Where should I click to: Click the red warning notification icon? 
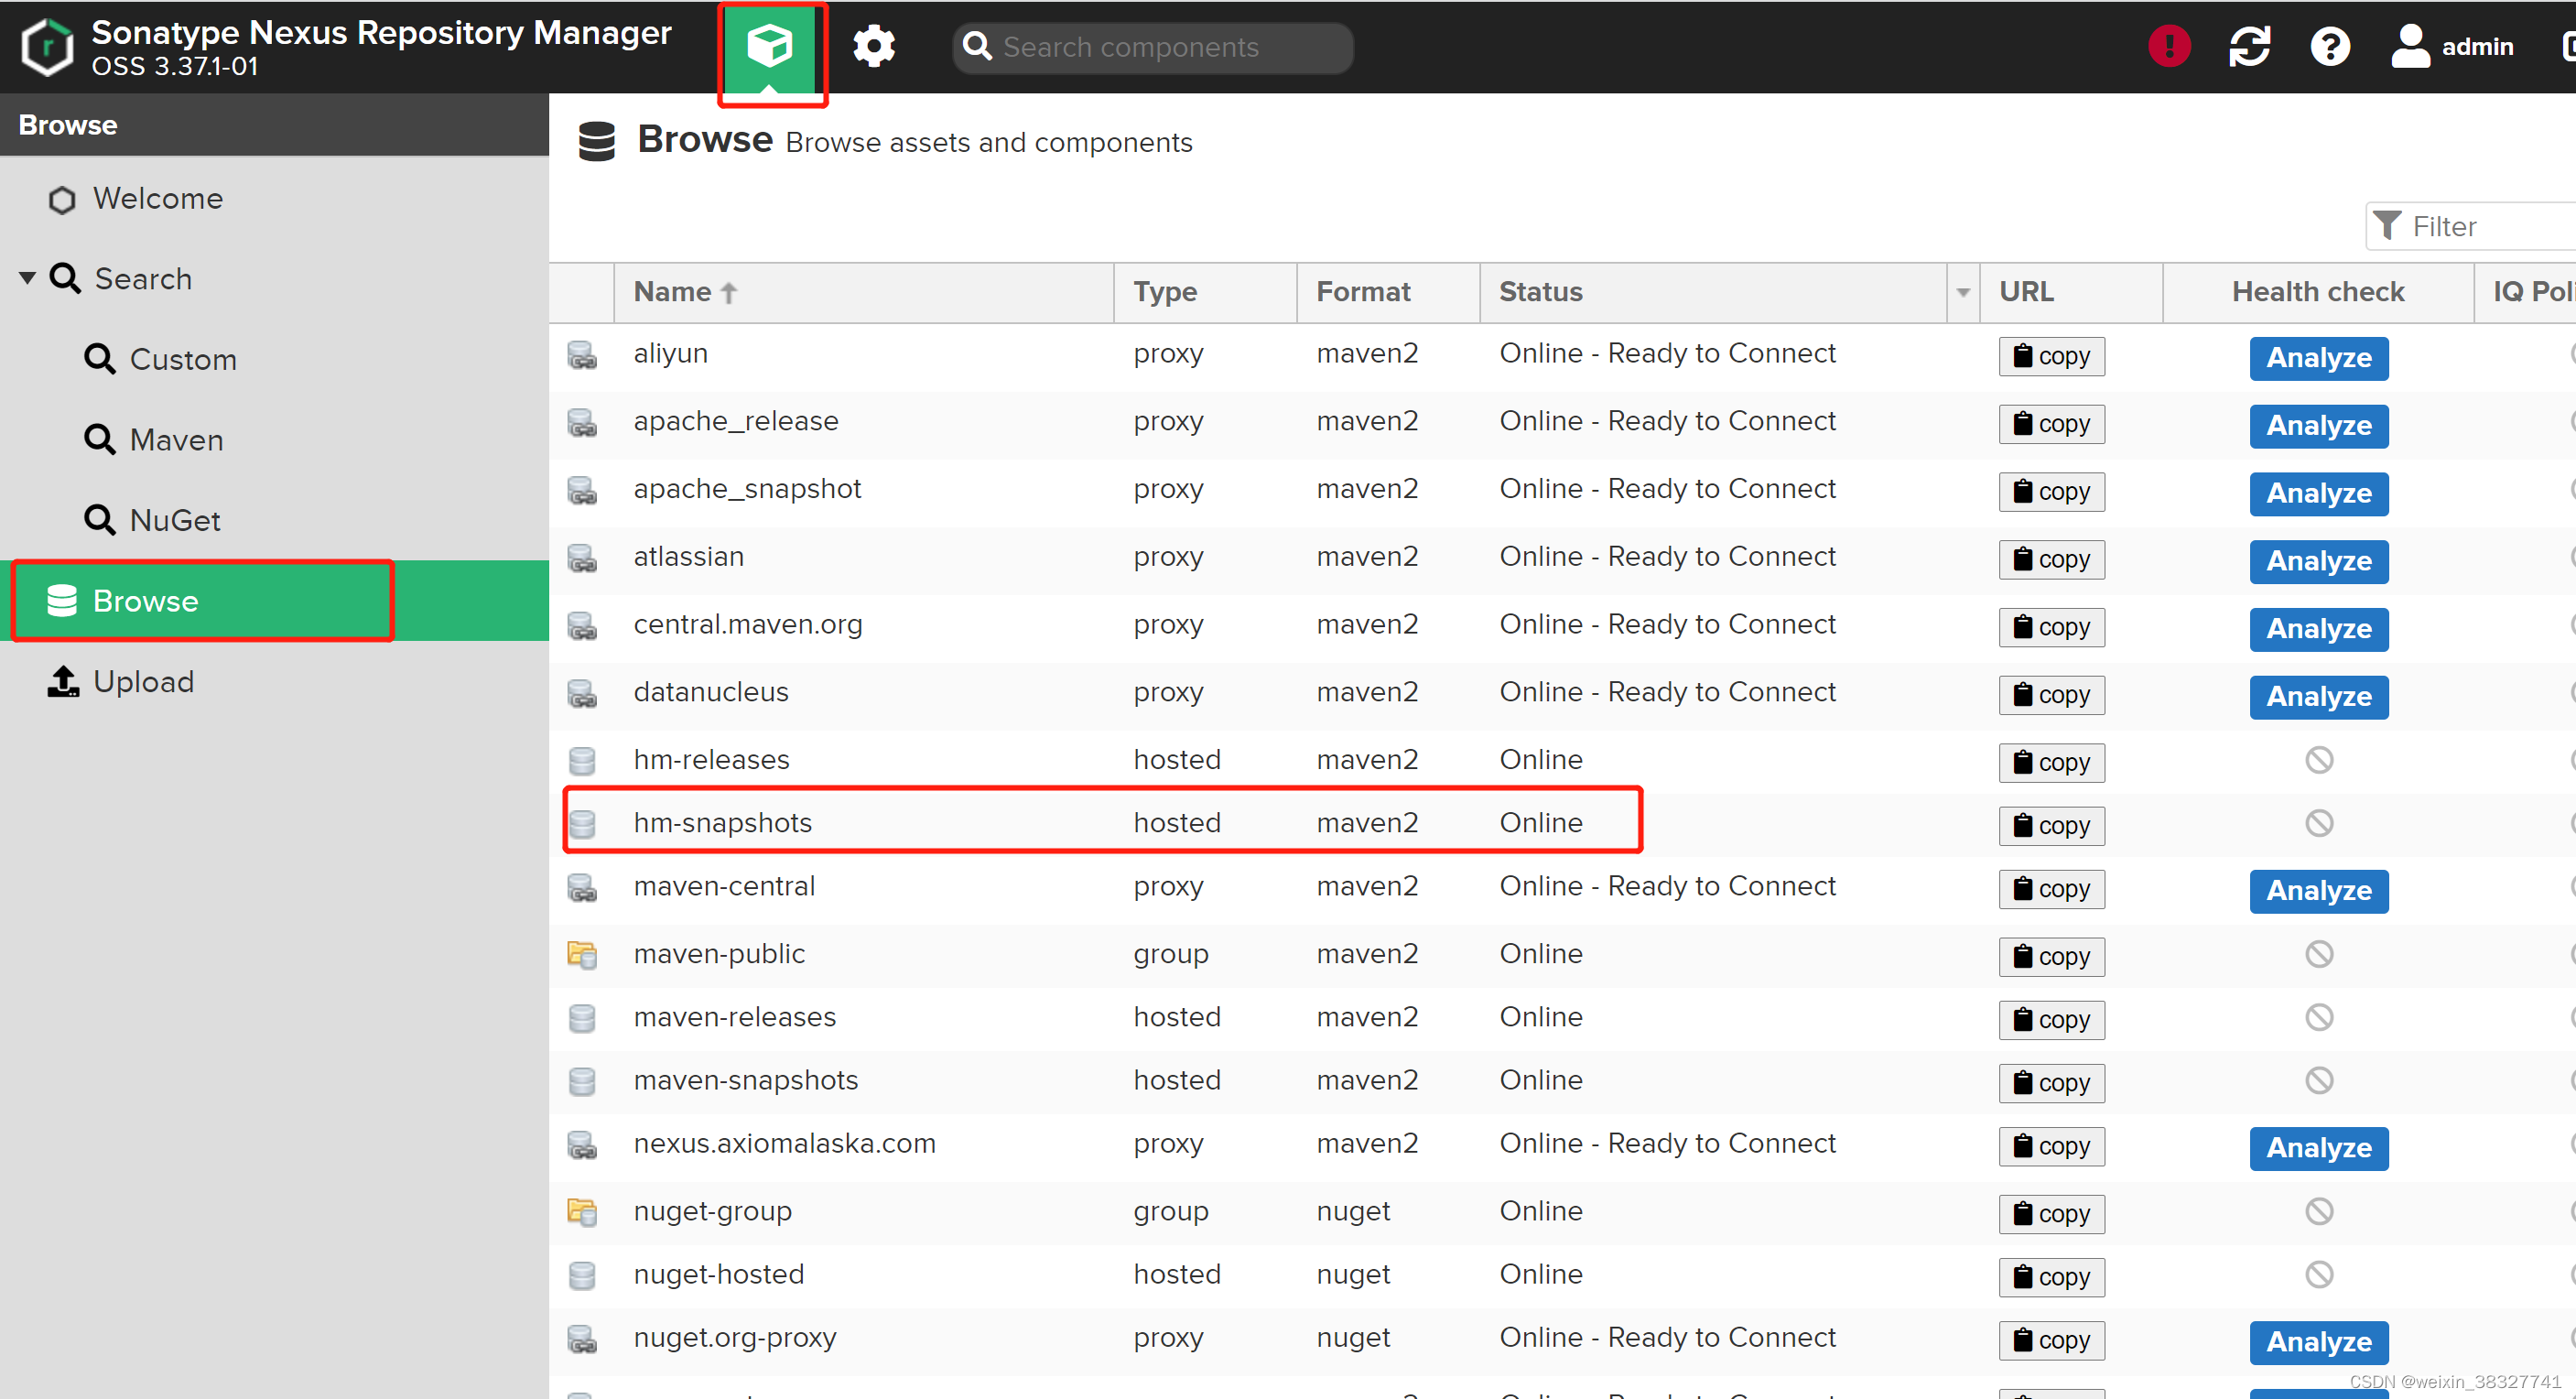(x=2173, y=47)
